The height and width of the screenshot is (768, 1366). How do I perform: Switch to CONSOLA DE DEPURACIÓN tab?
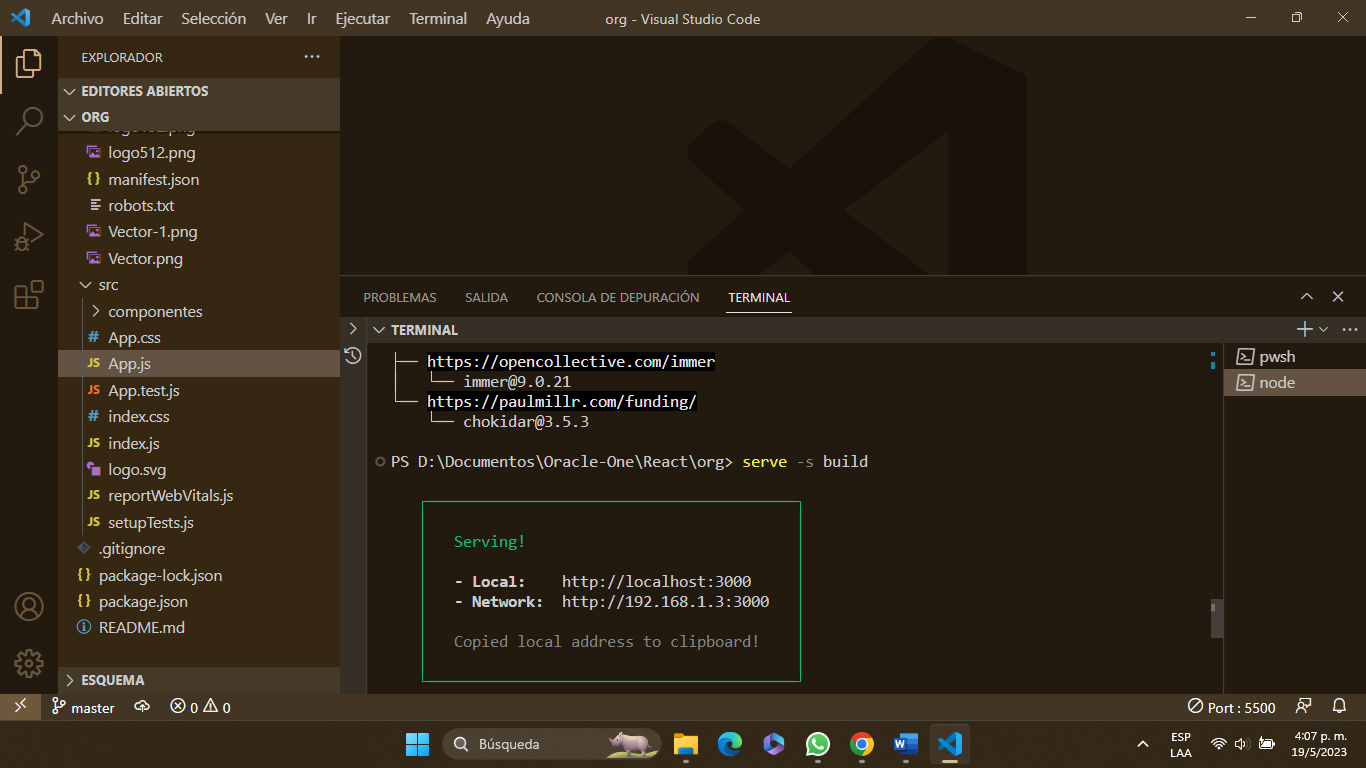618,297
